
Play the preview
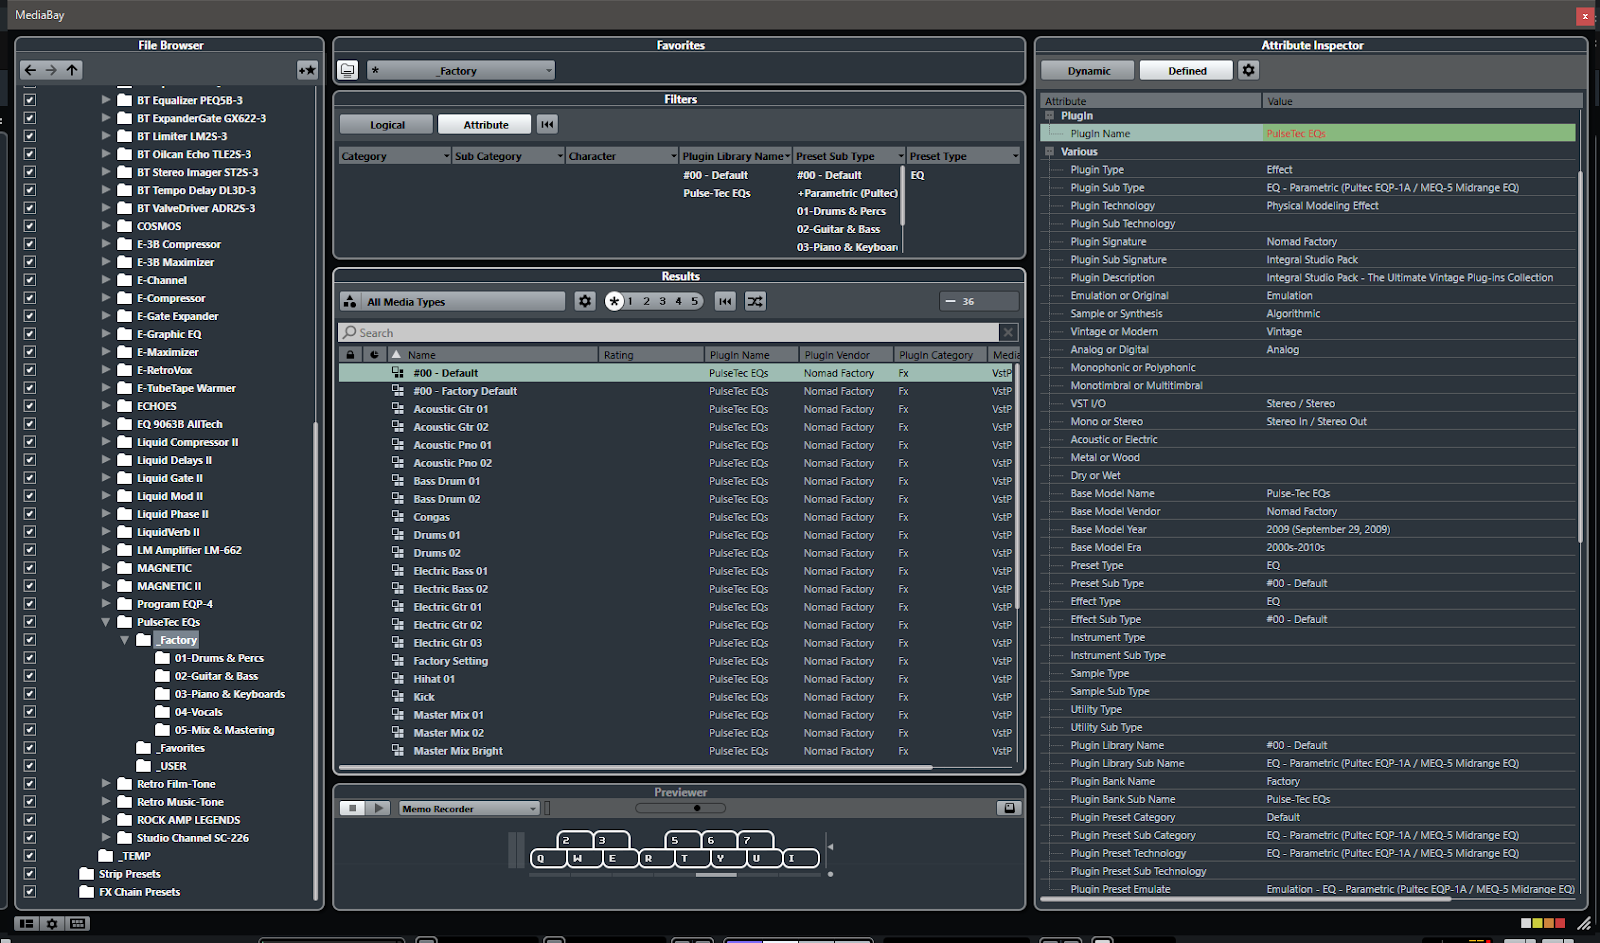(378, 808)
